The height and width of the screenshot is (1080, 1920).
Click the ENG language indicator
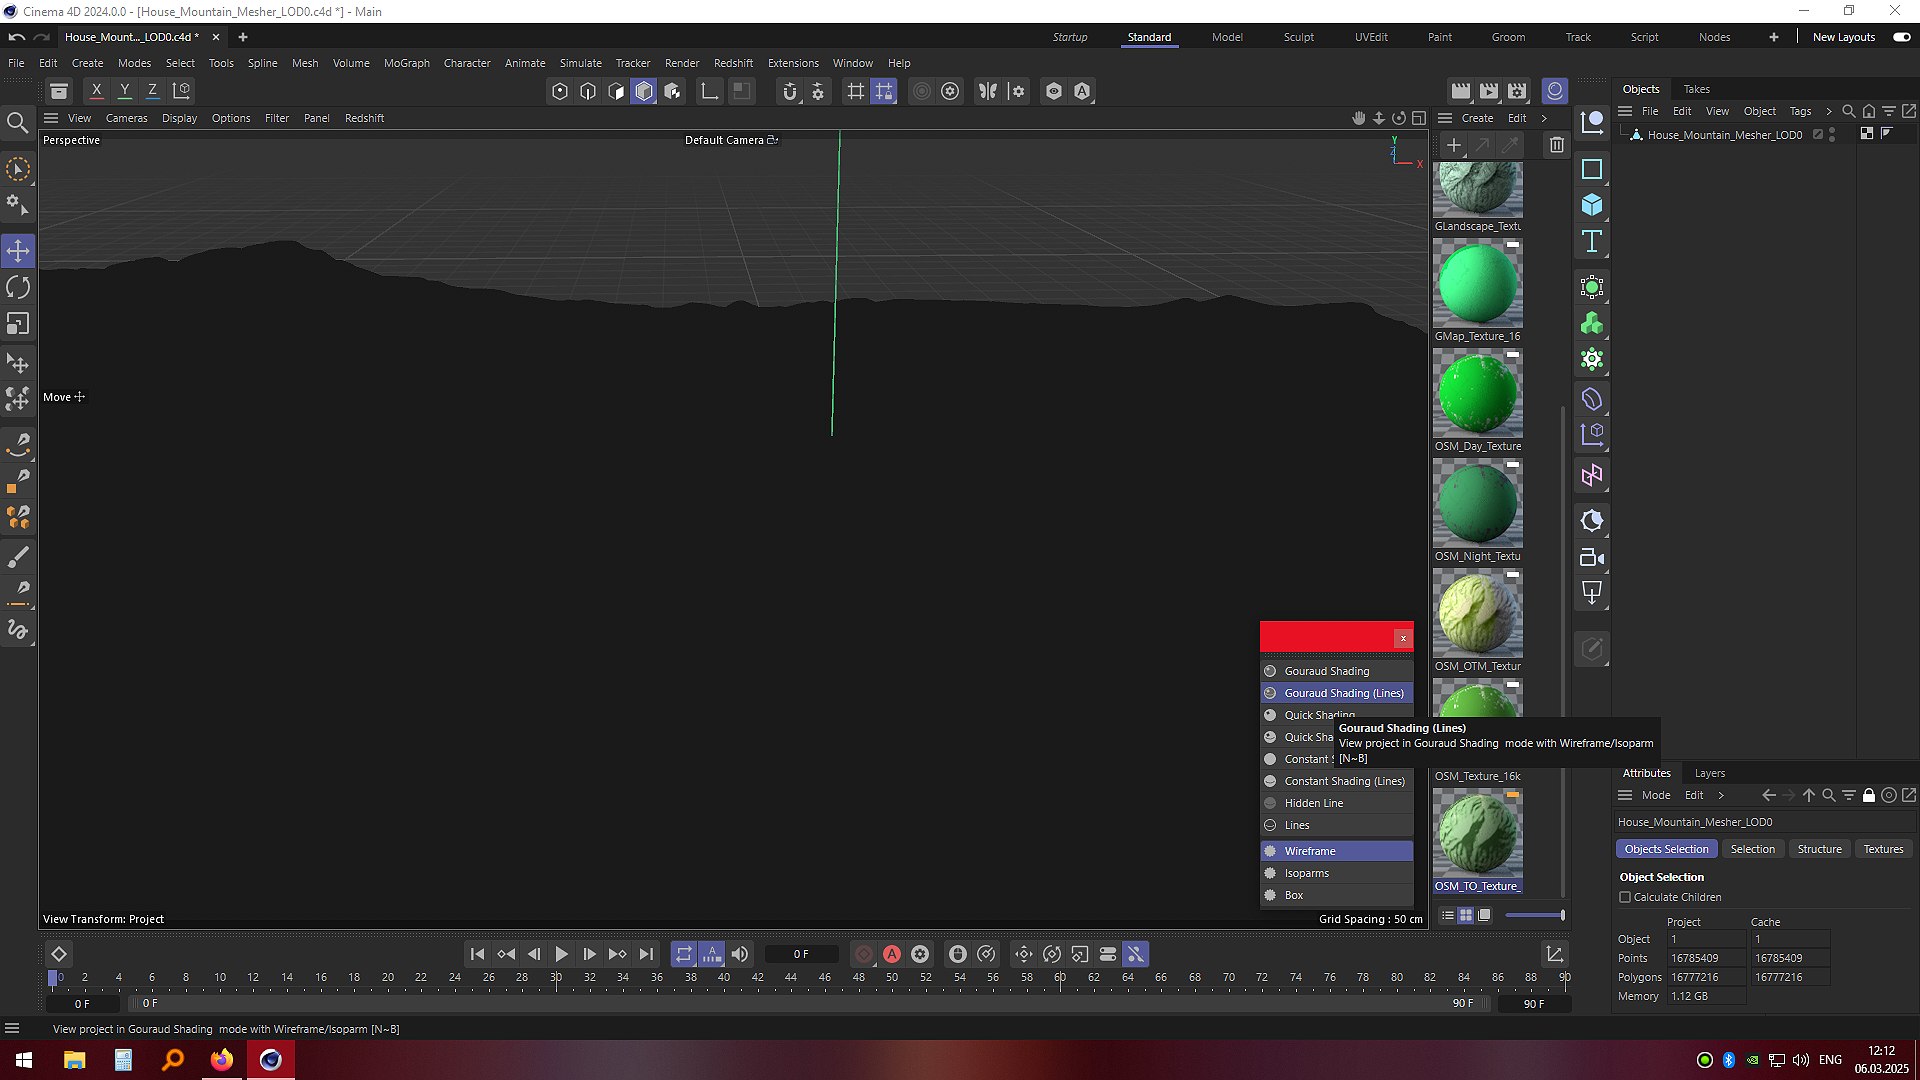coord(1830,1060)
